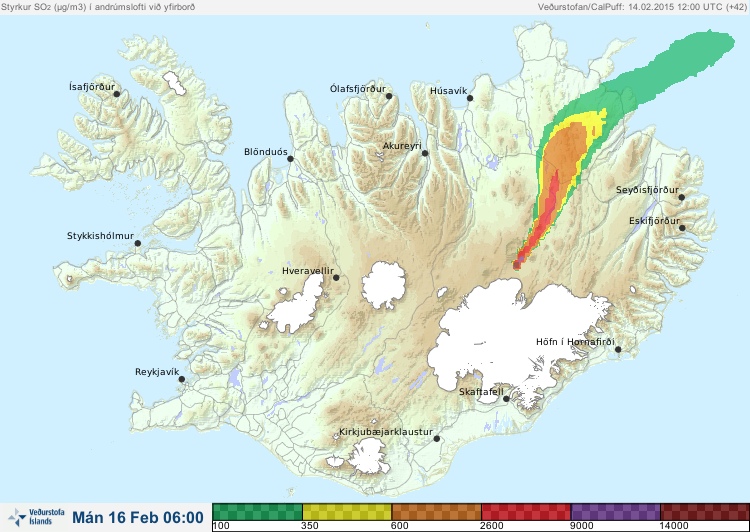The height and width of the screenshot is (532, 750).
Task: Click the Kirkjubæjarklaustur label
Action: (386, 432)
